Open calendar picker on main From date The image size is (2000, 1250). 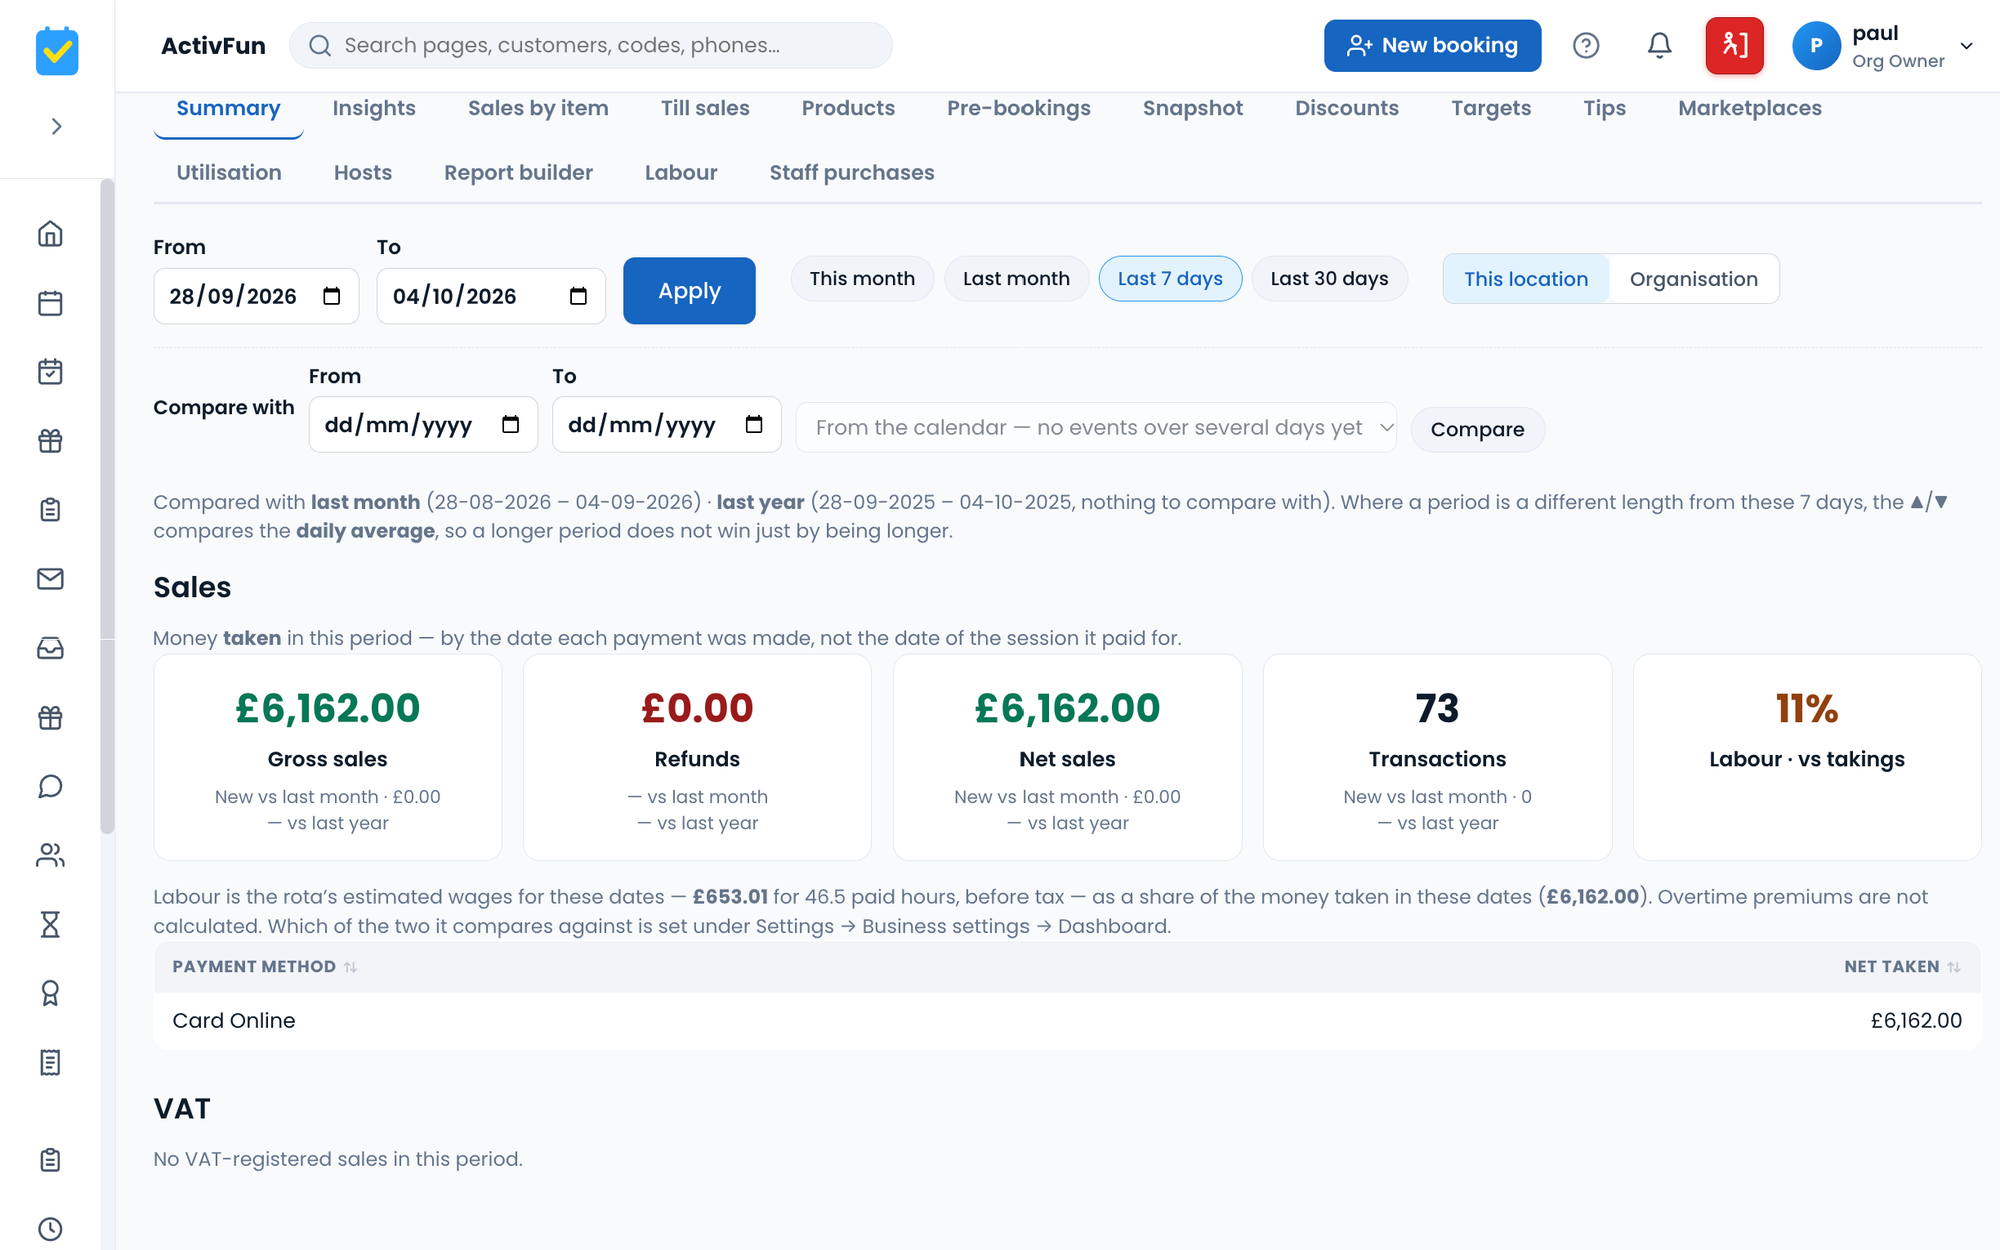(332, 296)
